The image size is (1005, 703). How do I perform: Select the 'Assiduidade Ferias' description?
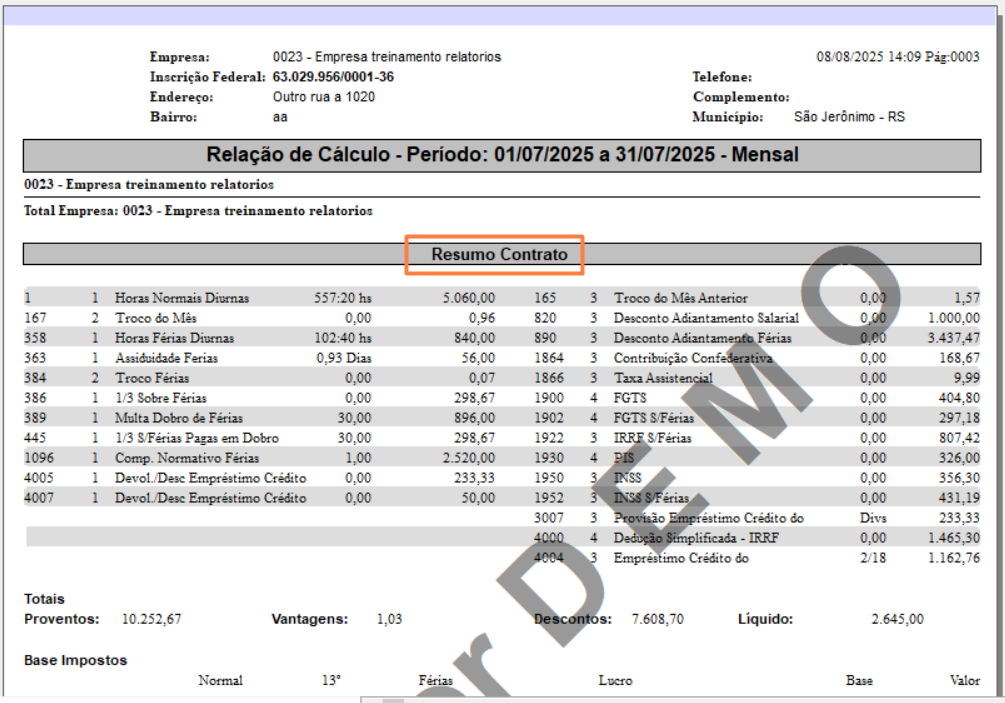point(167,358)
